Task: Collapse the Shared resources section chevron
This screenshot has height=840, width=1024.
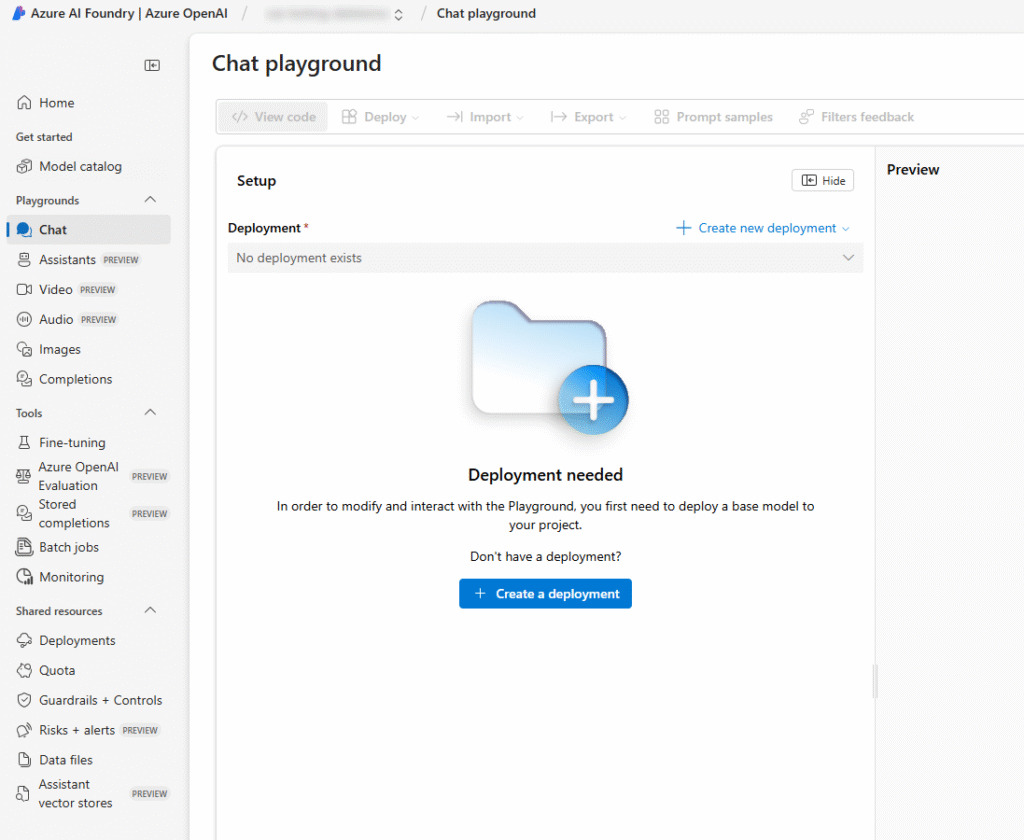Action: (151, 611)
